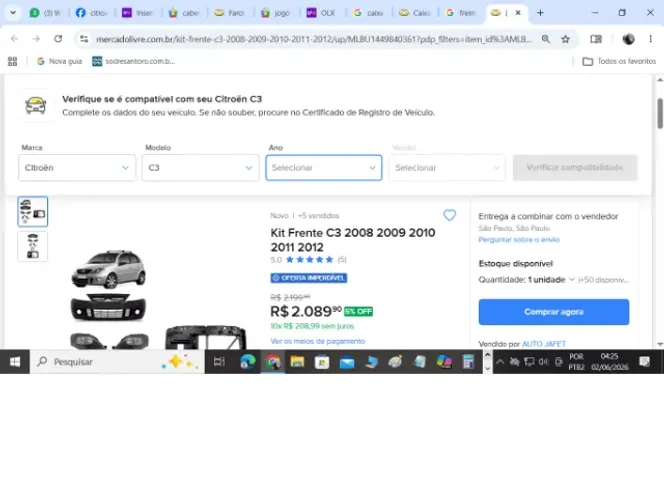
Task: Click the 'Comprar agora' button
Action: click(554, 312)
